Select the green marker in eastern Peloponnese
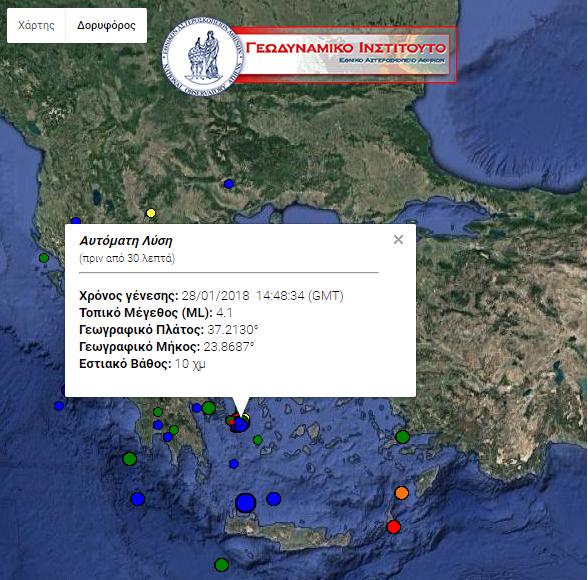Screen dimensions: 588x580 (x=174, y=430)
